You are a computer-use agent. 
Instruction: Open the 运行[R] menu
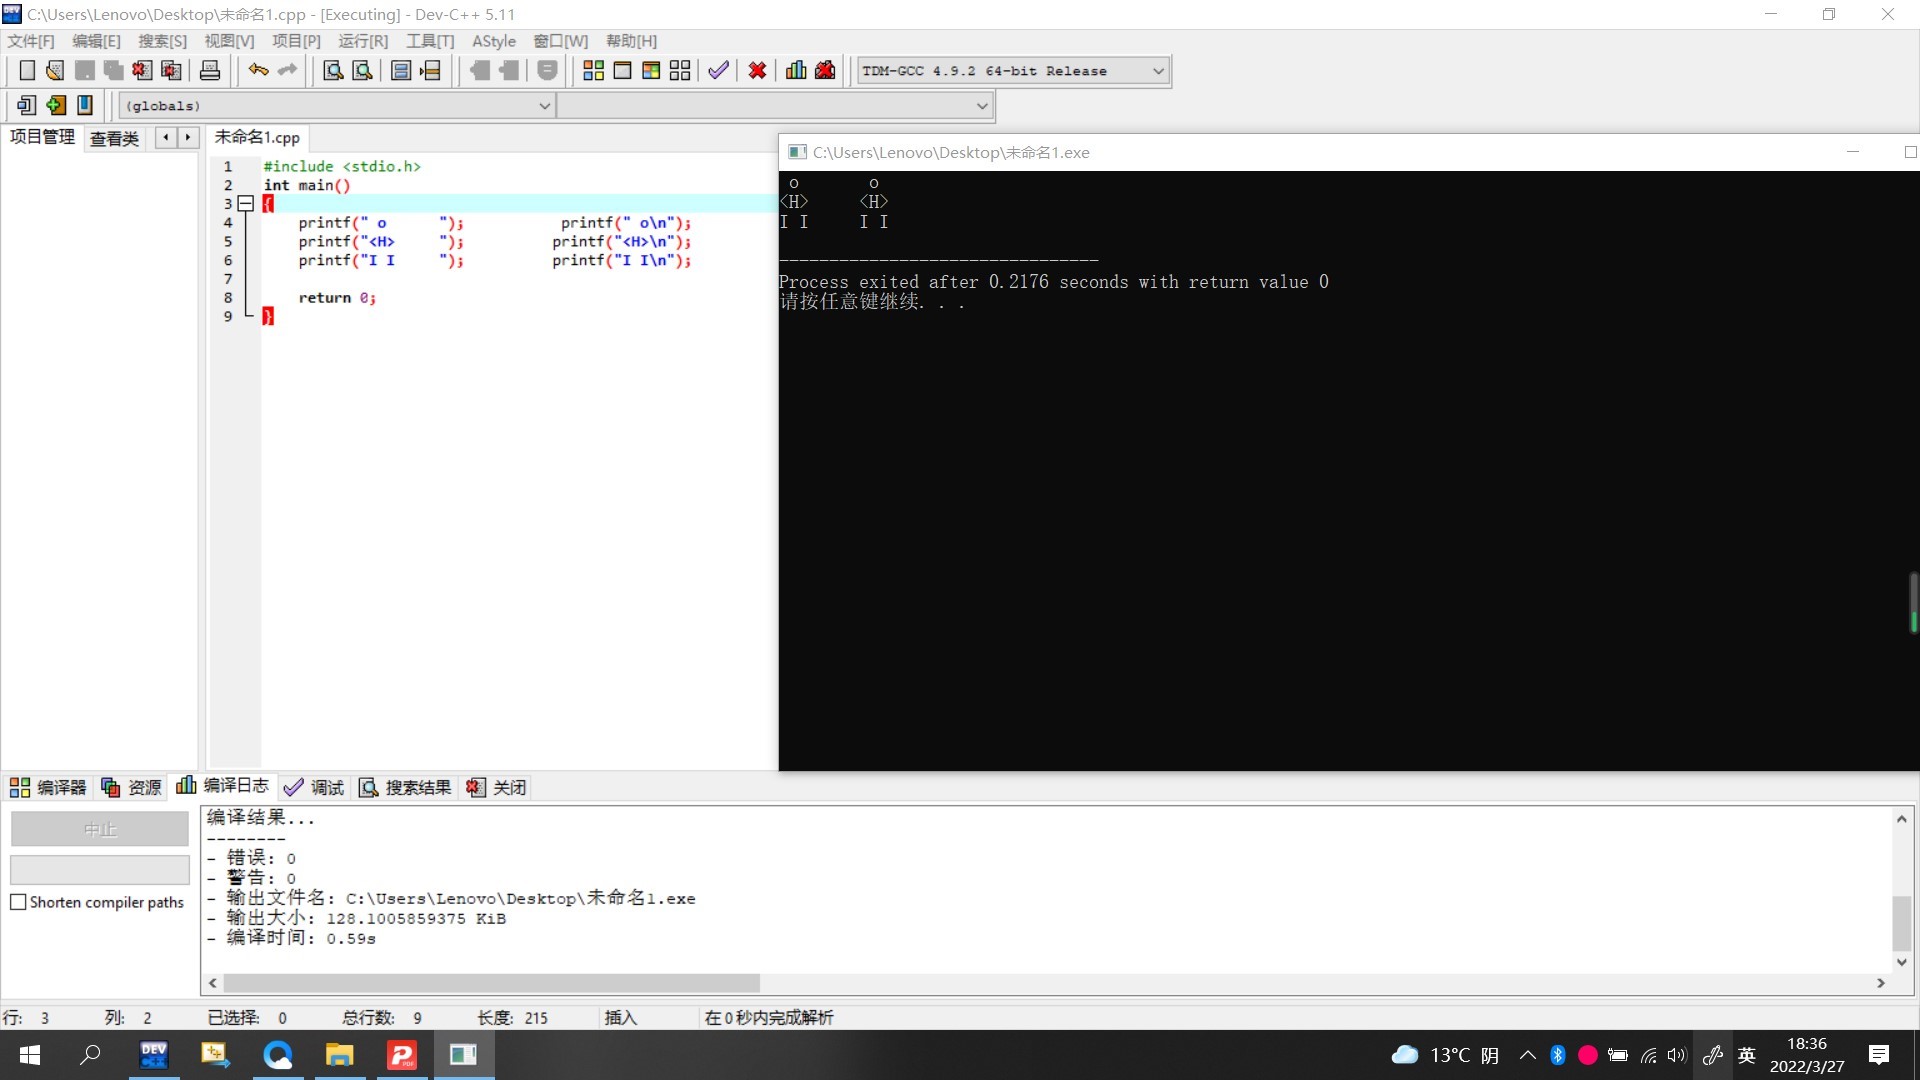click(x=362, y=41)
